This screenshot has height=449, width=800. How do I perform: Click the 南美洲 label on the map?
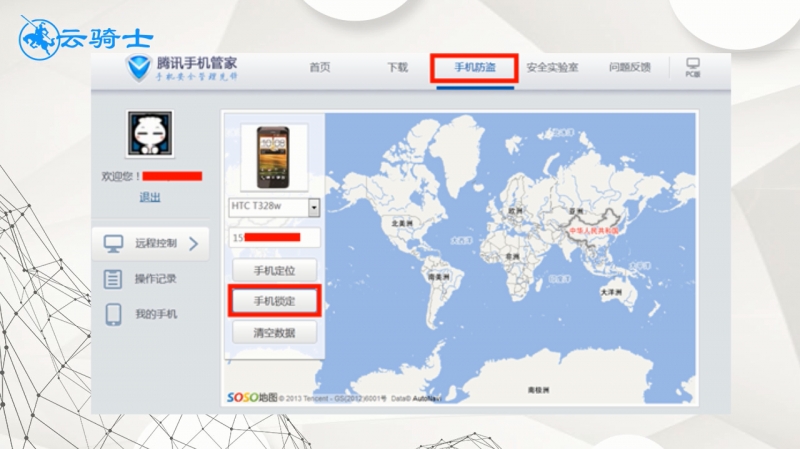point(439,277)
